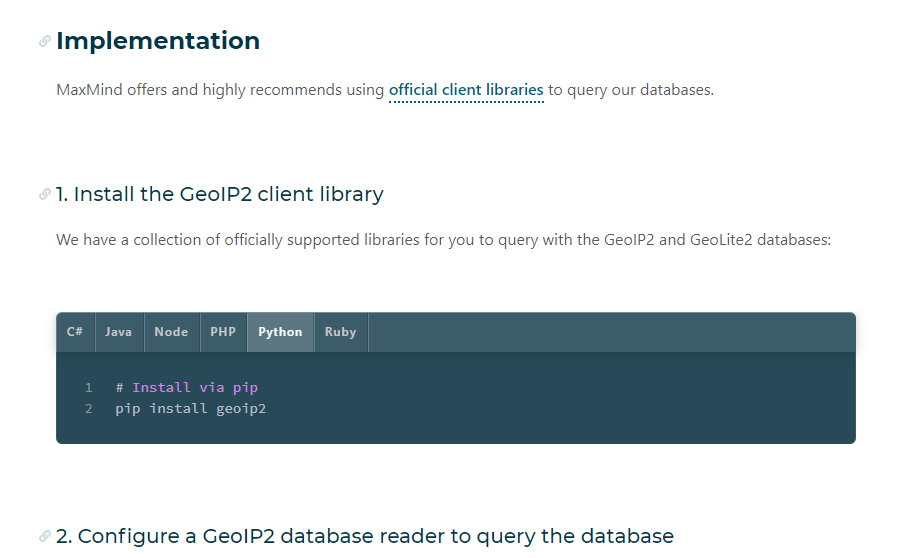Open the official client libraries link
This screenshot has width=921, height=558.
[466, 90]
